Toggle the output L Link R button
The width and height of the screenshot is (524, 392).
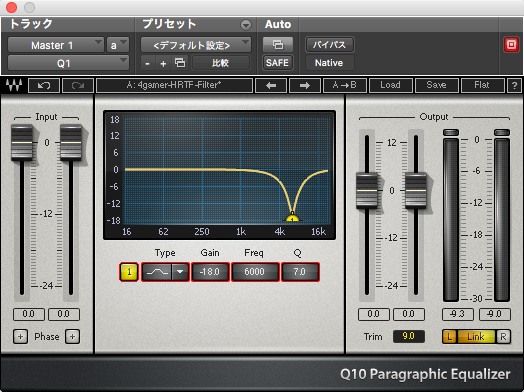[476, 337]
